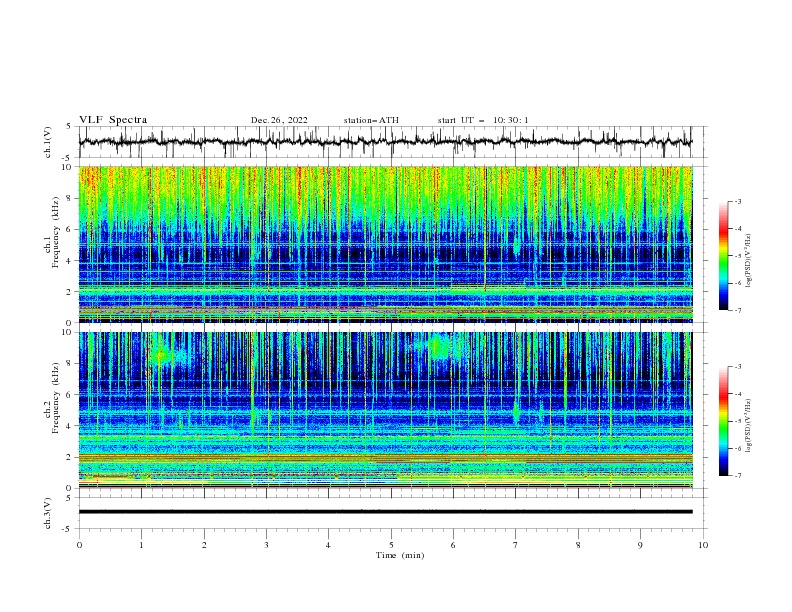Click the time axis tick label "7"
Viewport: 792px width, 612px height.
[516, 545]
